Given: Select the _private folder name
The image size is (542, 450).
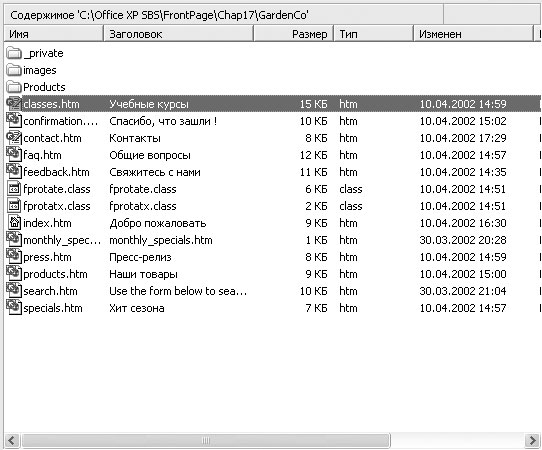Looking at the screenshot, I should pos(44,53).
